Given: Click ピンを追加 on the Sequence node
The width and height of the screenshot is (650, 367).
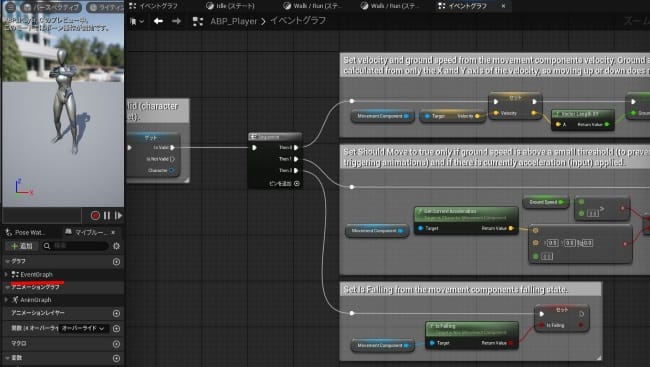Looking at the screenshot, I should (x=284, y=183).
